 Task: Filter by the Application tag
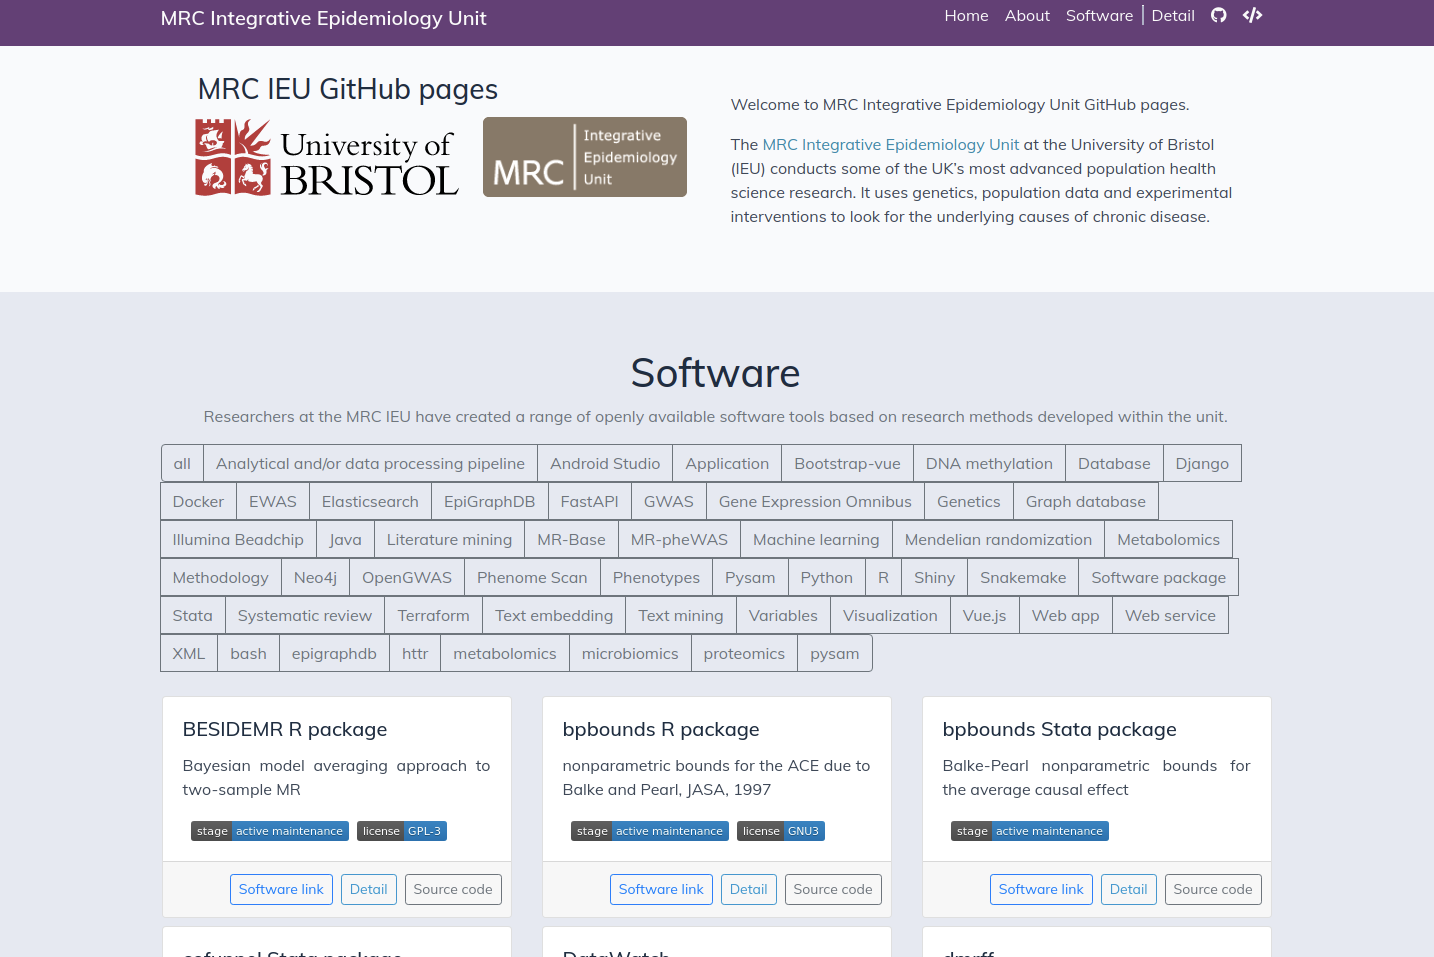(727, 463)
